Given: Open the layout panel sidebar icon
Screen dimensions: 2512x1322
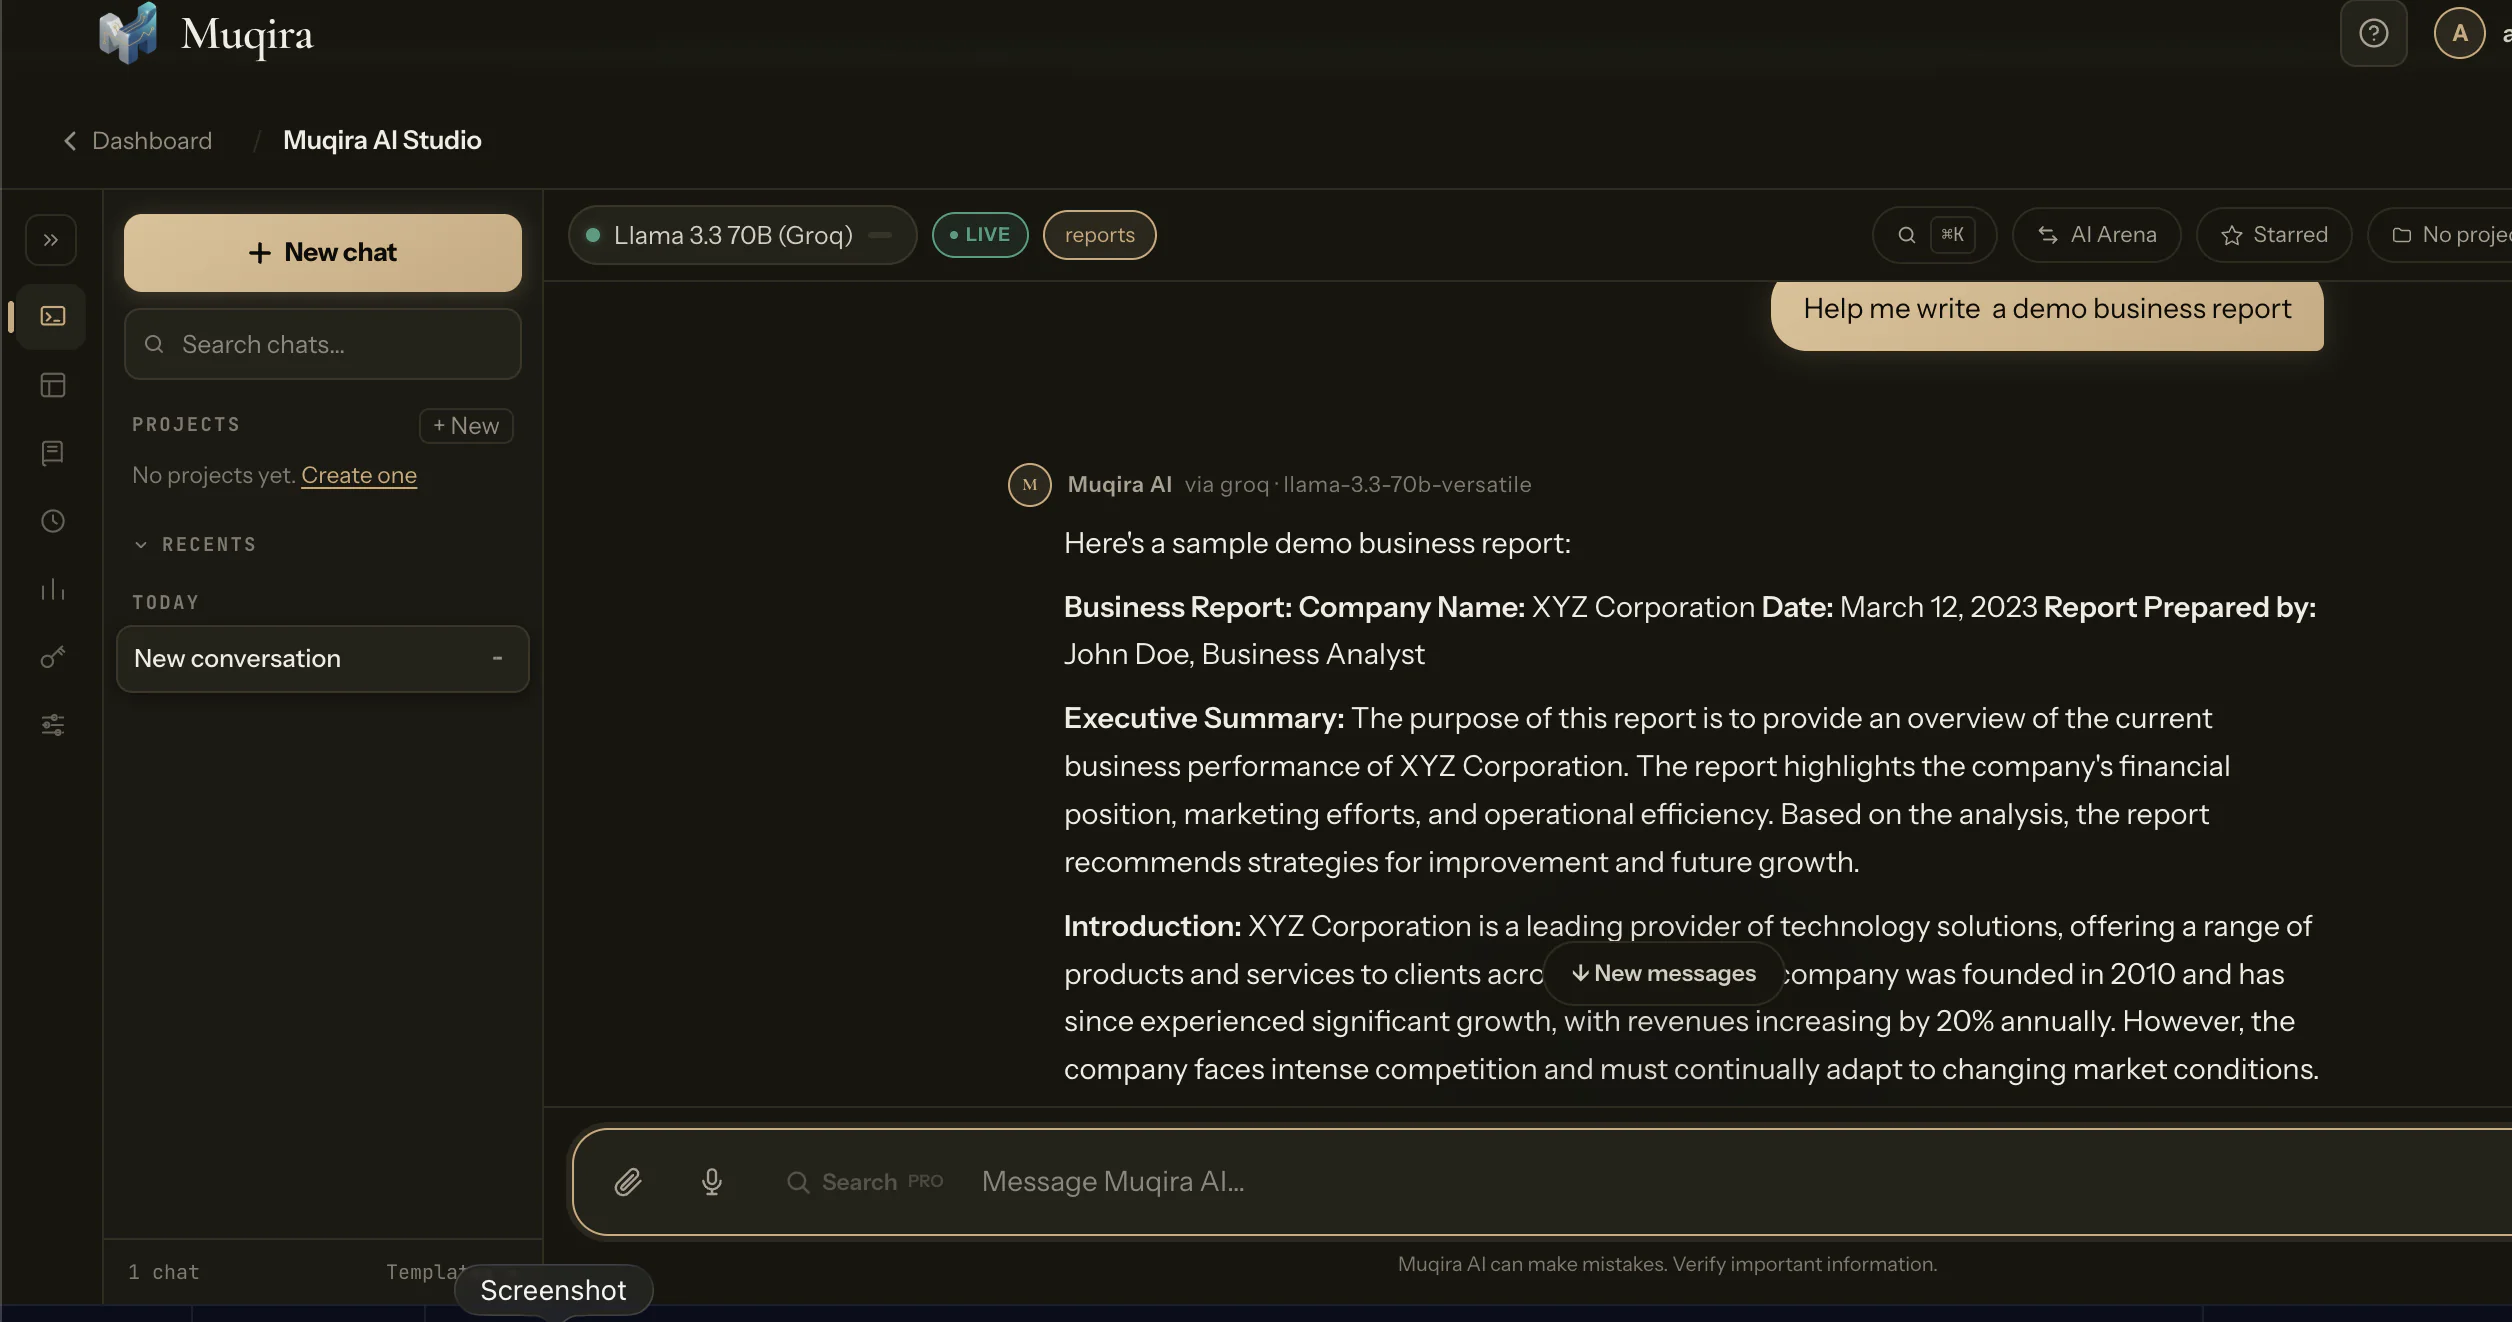Looking at the screenshot, I should (52, 385).
